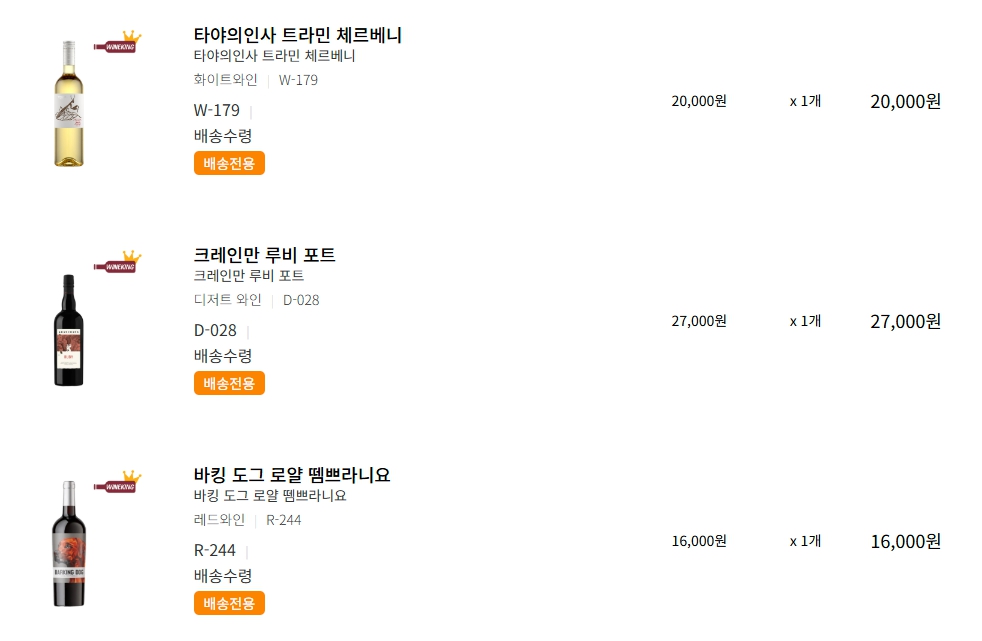The image size is (982, 641).
Task: Open 타야의인사 트라민 체르베니 product title
Action: (297, 35)
